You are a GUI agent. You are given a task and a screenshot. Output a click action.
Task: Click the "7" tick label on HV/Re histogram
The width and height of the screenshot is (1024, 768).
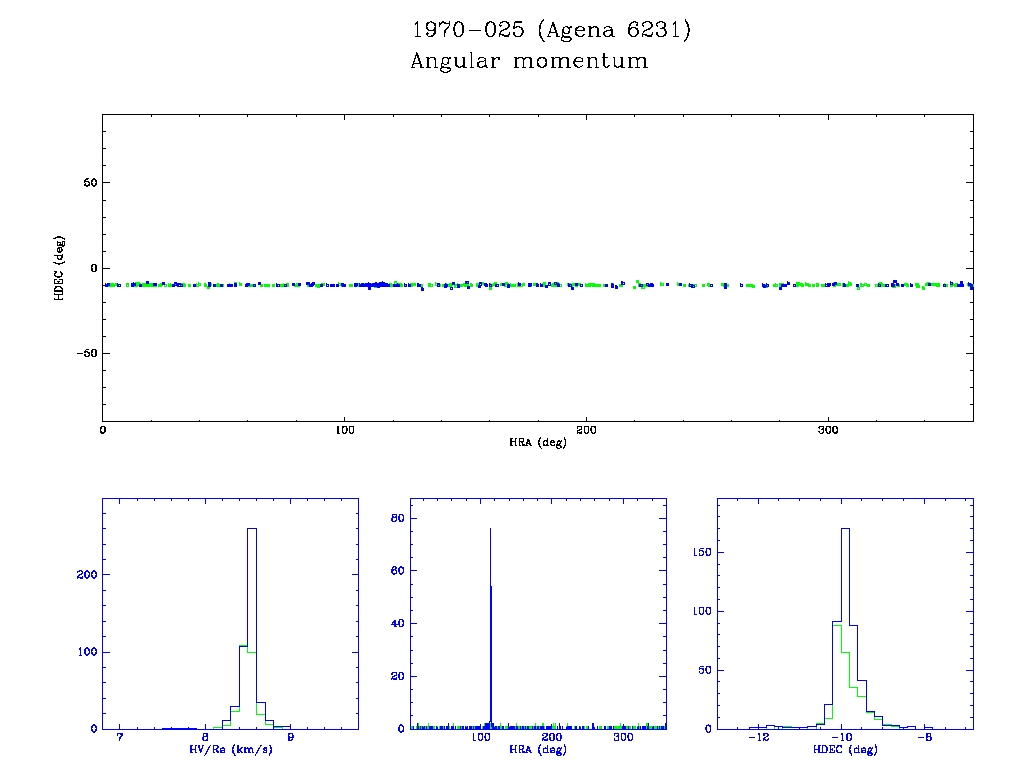point(120,738)
